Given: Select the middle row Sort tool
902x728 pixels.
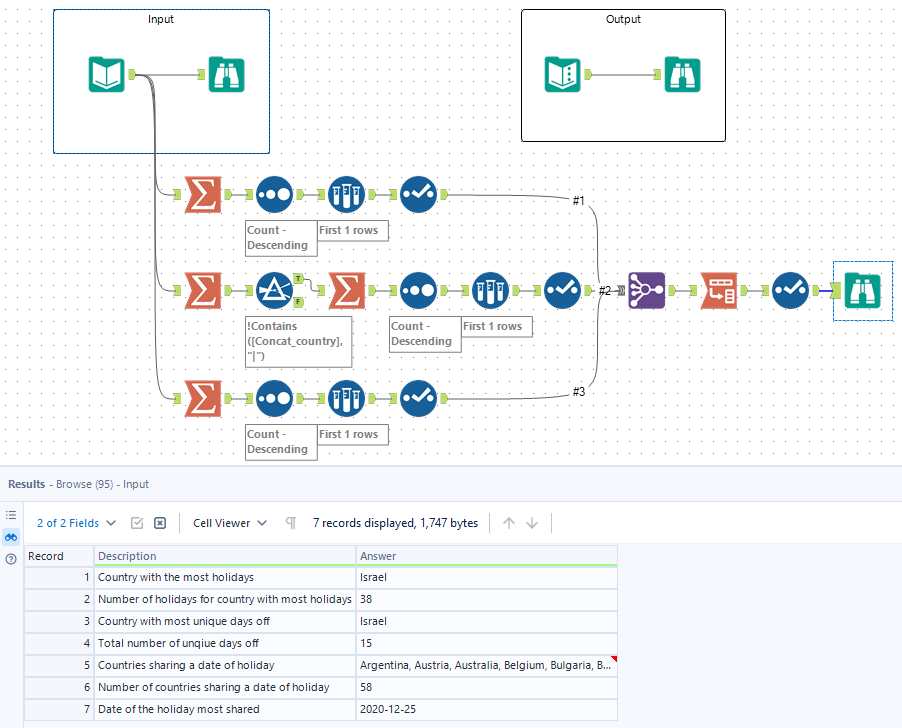Looking at the screenshot, I should click(x=418, y=290).
